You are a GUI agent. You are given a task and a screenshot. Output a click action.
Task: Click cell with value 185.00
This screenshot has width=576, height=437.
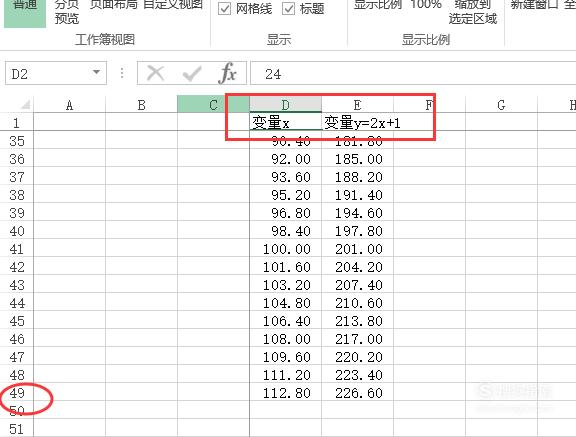[x=357, y=159]
